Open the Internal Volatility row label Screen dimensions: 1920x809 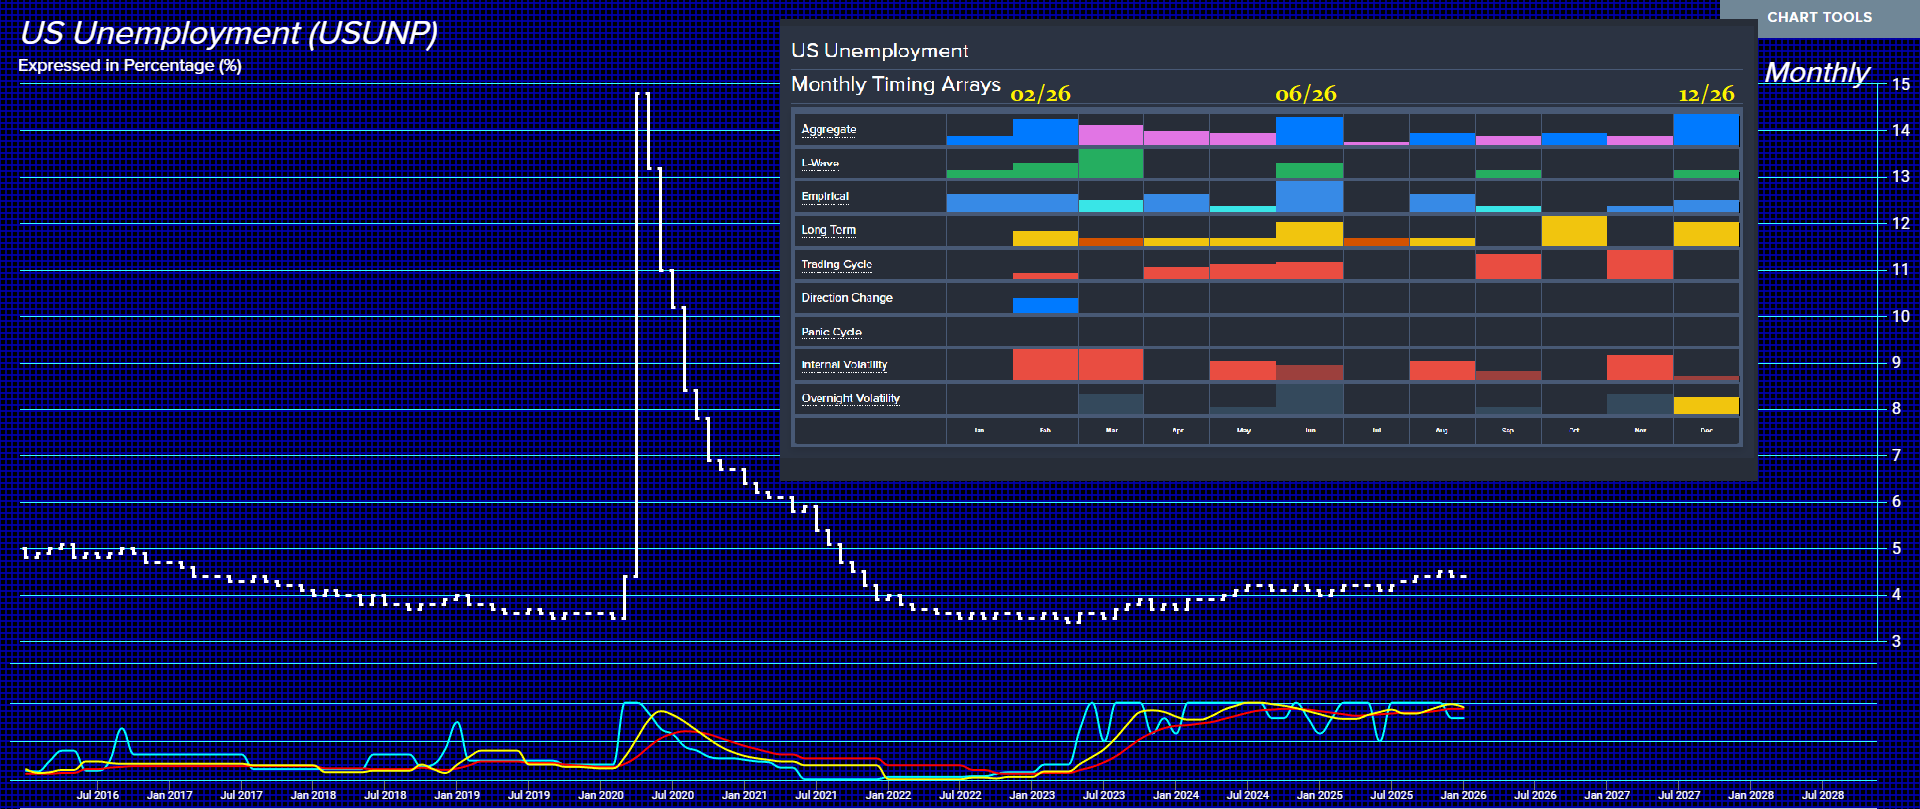click(844, 365)
